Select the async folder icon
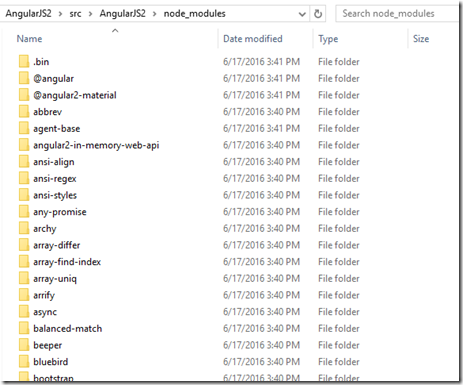The height and width of the screenshot is (385, 463). [x=24, y=312]
